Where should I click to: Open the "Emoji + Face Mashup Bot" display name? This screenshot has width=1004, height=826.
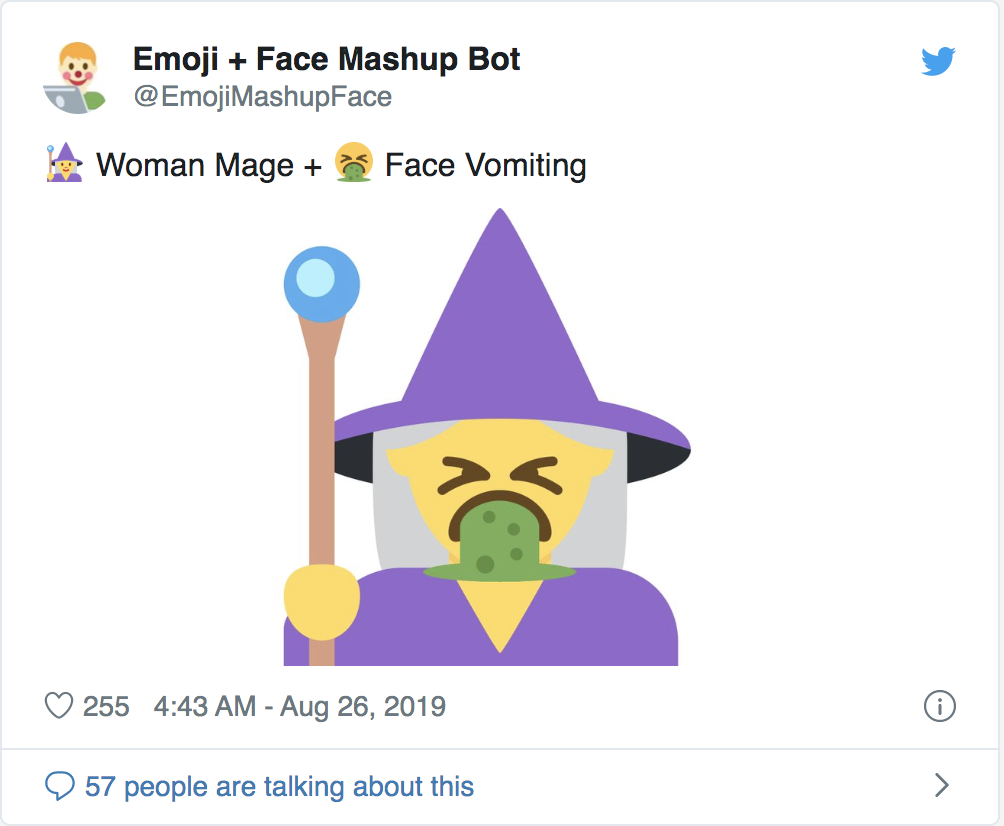(326, 59)
